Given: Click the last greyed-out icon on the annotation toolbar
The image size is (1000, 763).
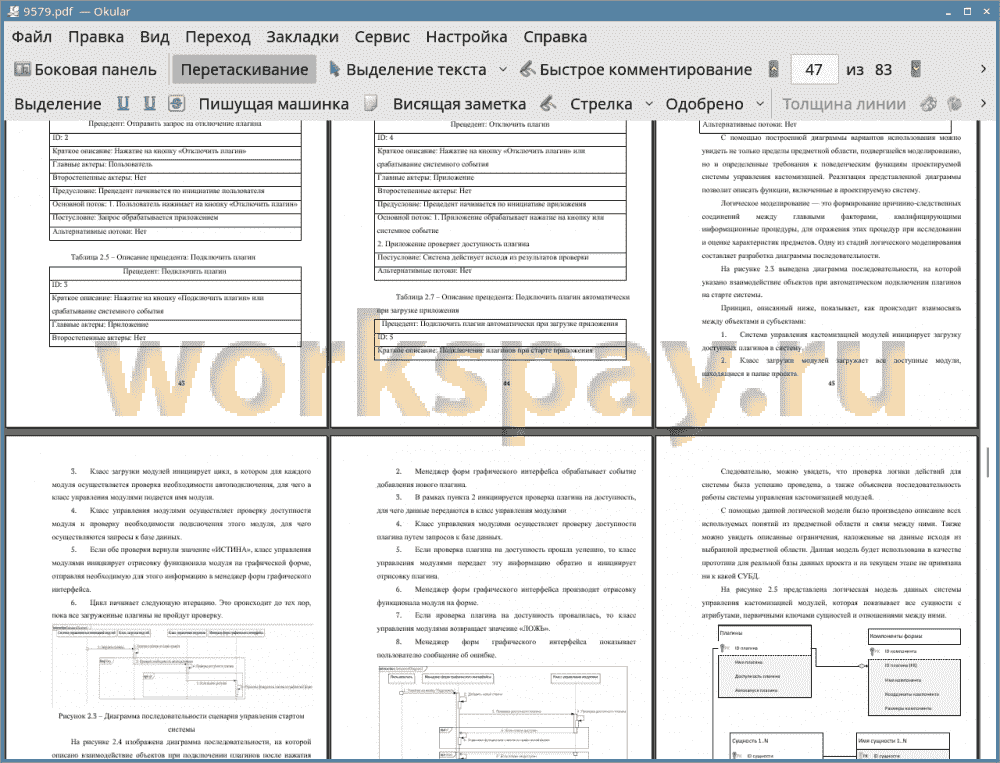Looking at the screenshot, I should pos(955,103).
